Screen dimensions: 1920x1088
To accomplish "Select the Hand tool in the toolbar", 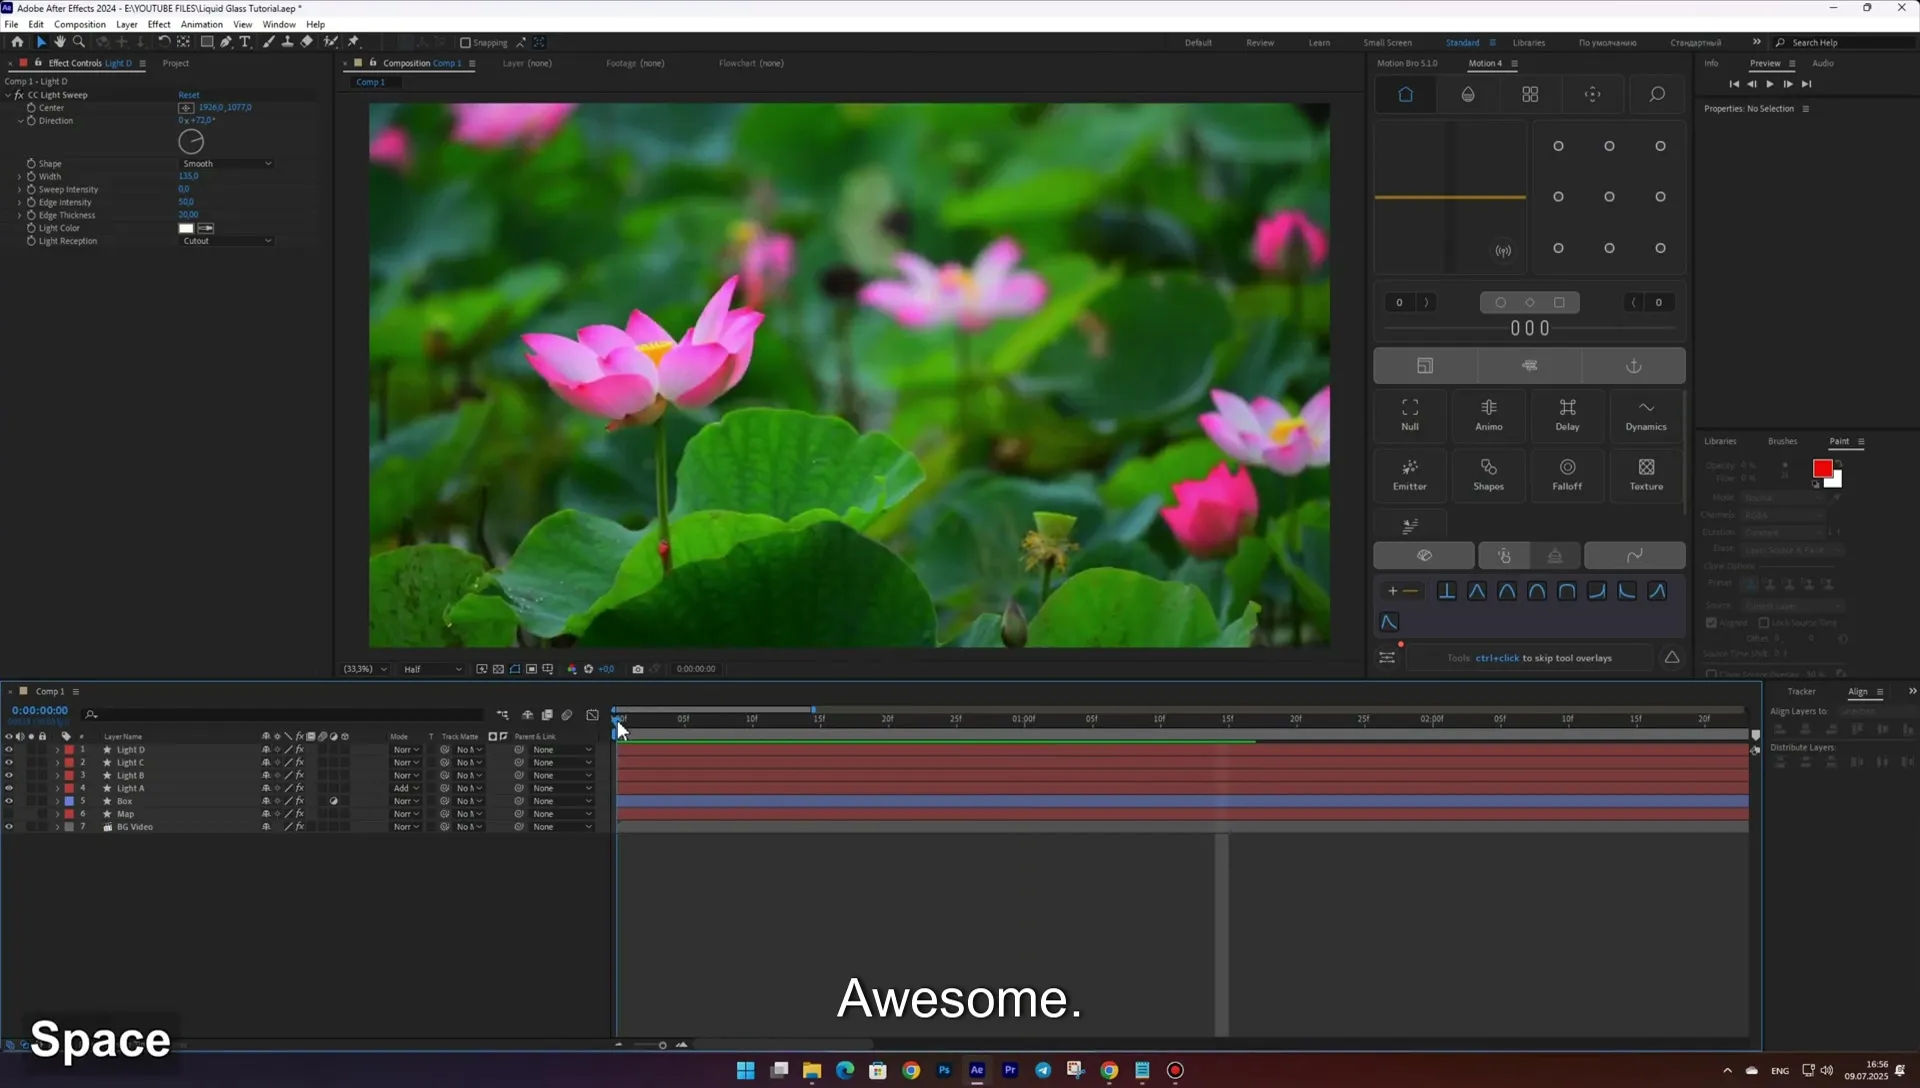I will 60,42.
